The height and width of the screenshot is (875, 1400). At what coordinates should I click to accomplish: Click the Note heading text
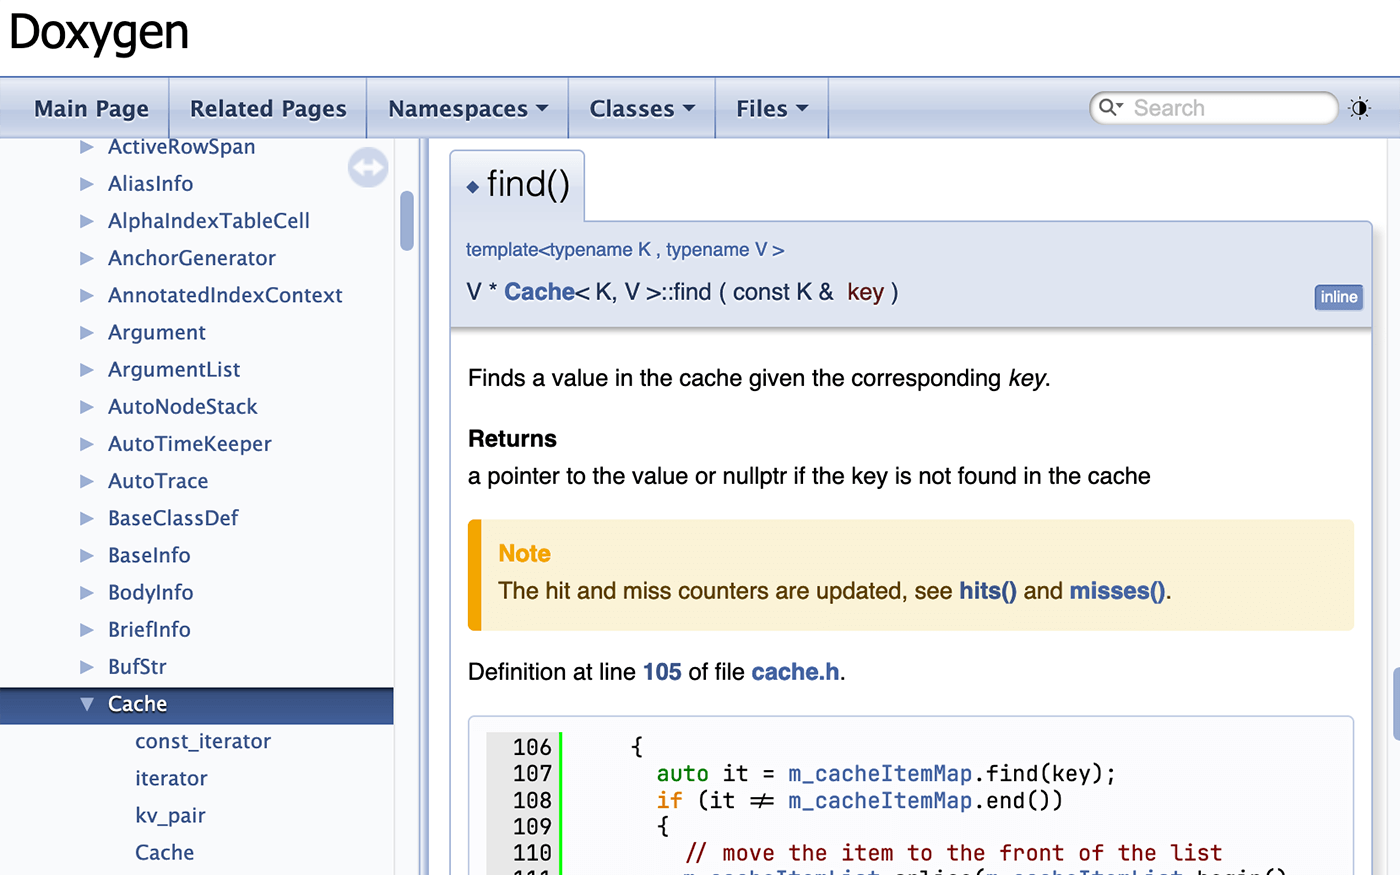(x=525, y=554)
